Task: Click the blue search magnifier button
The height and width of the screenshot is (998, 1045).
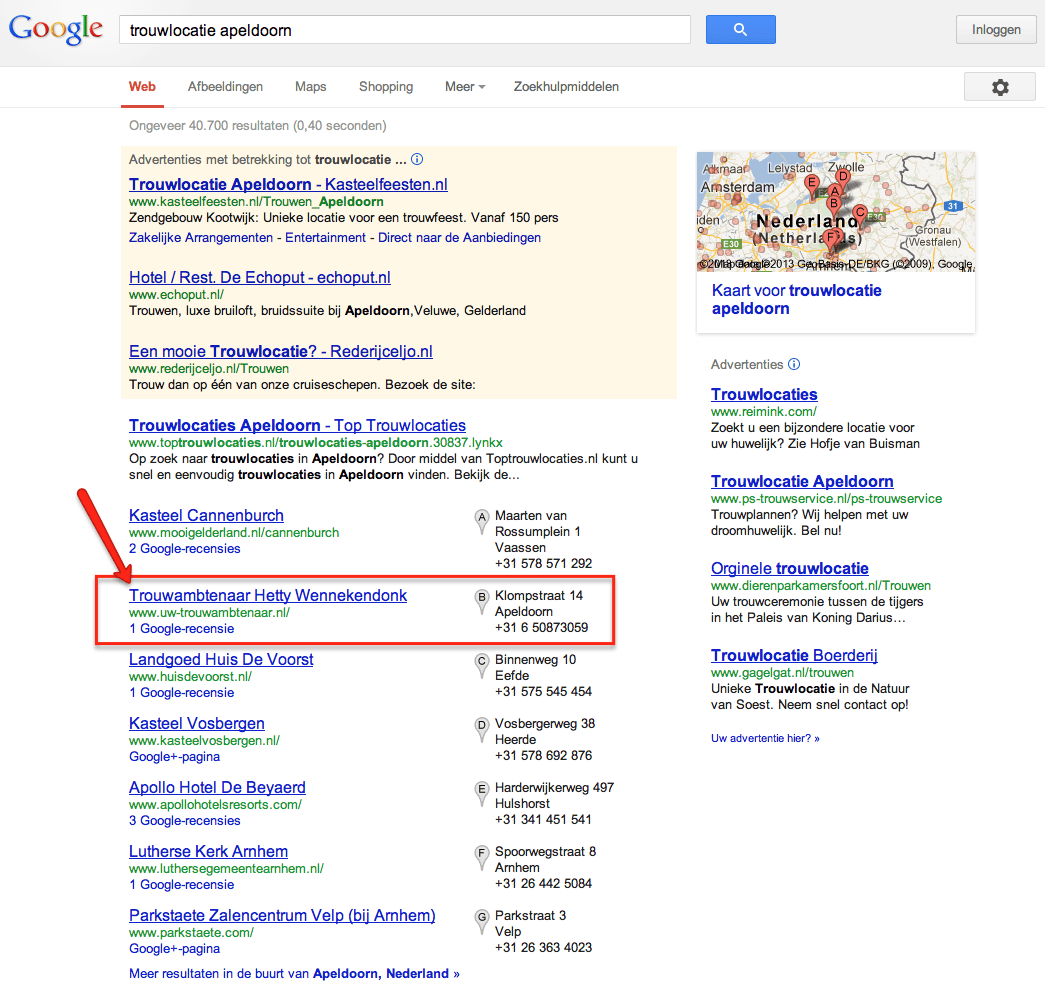Action: point(740,30)
